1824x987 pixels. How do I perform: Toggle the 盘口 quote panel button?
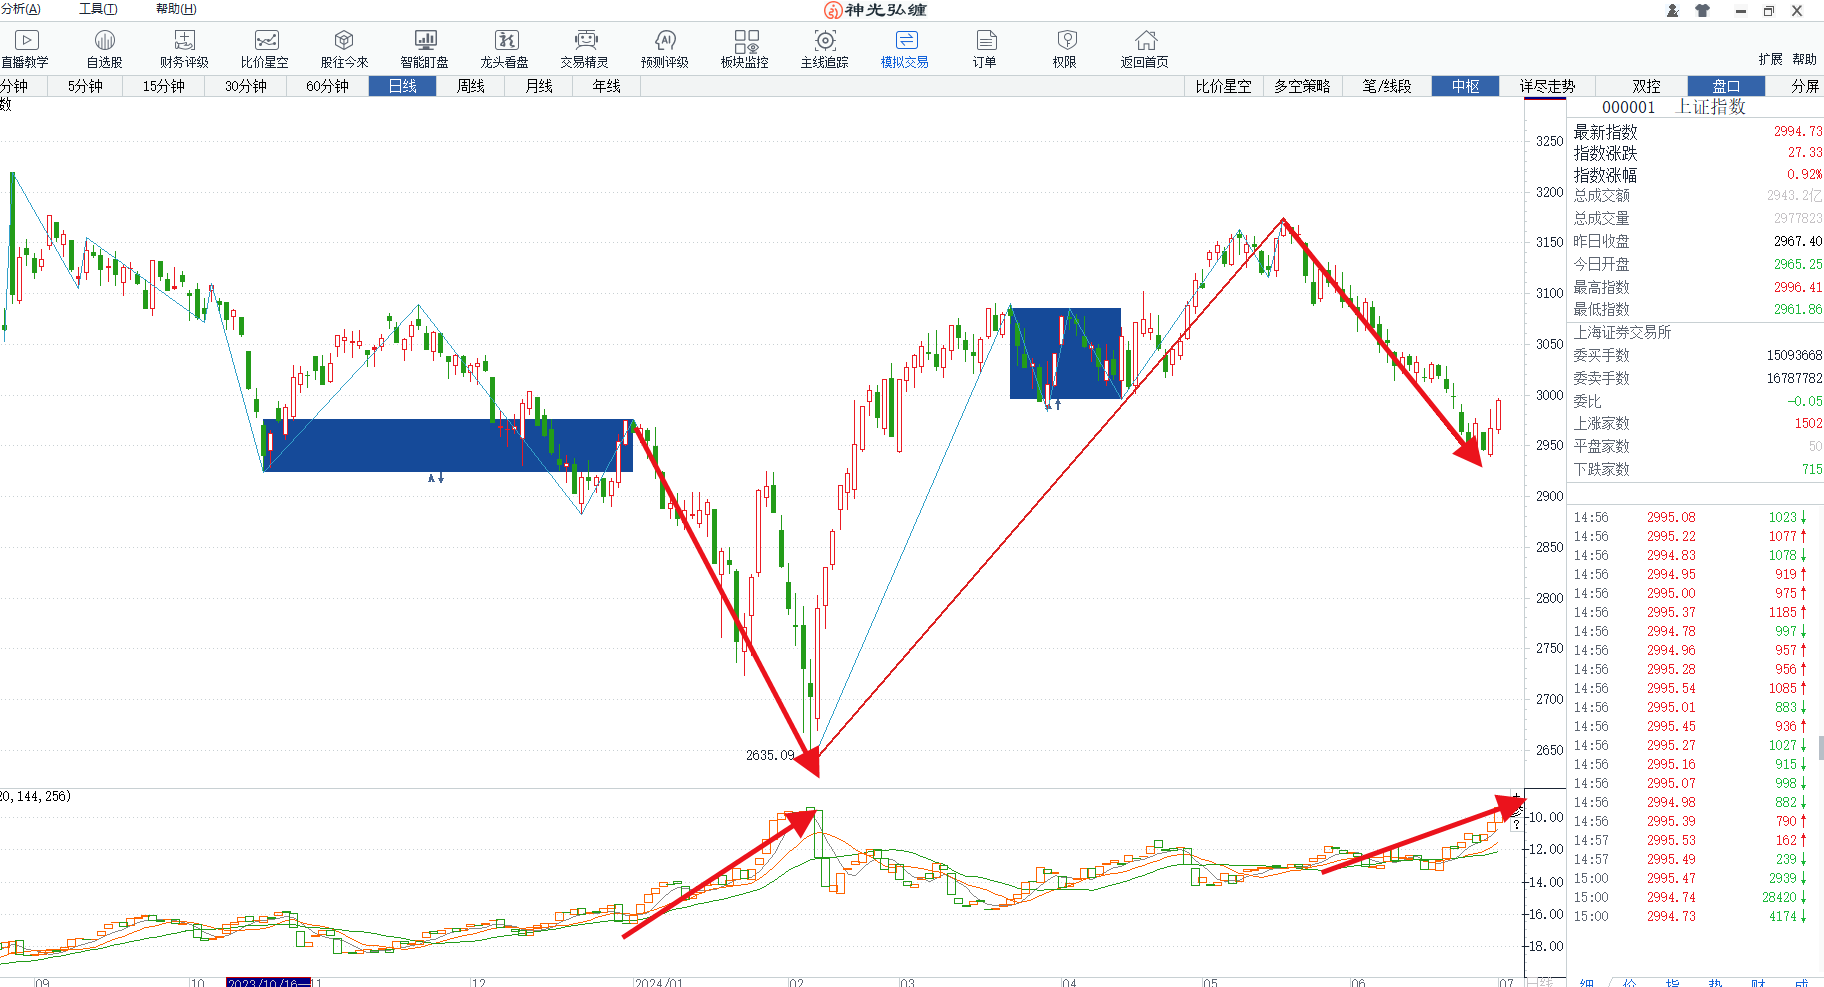click(x=1726, y=86)
